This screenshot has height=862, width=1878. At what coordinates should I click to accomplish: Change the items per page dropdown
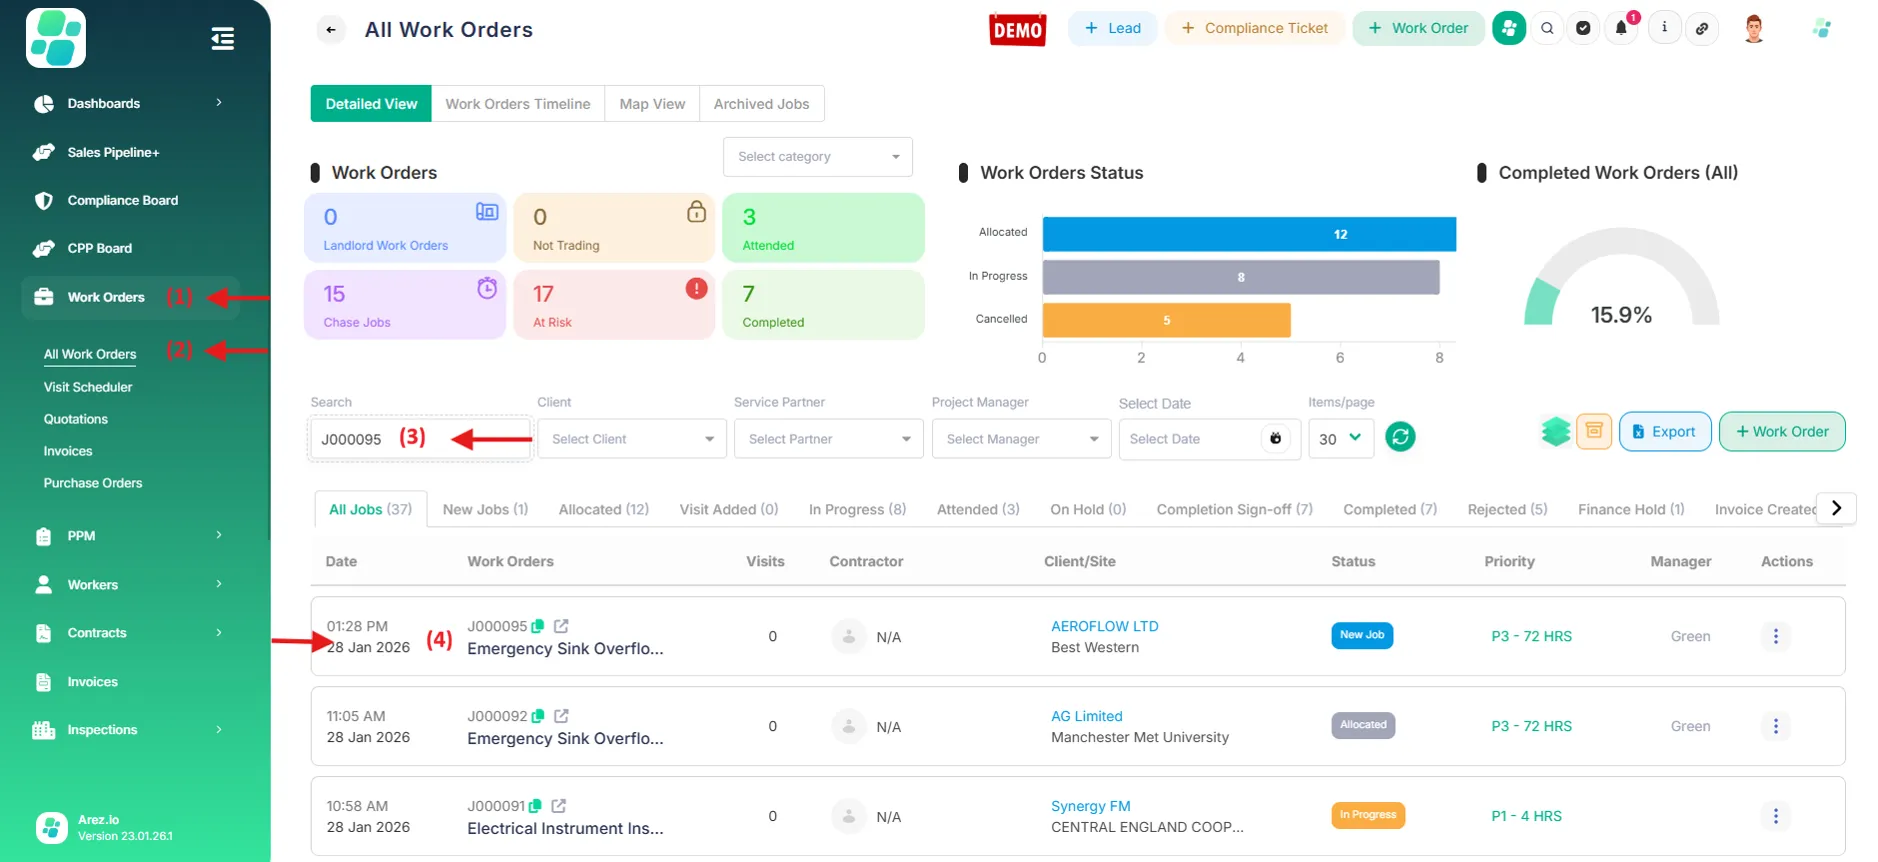tap(1340, 438)
